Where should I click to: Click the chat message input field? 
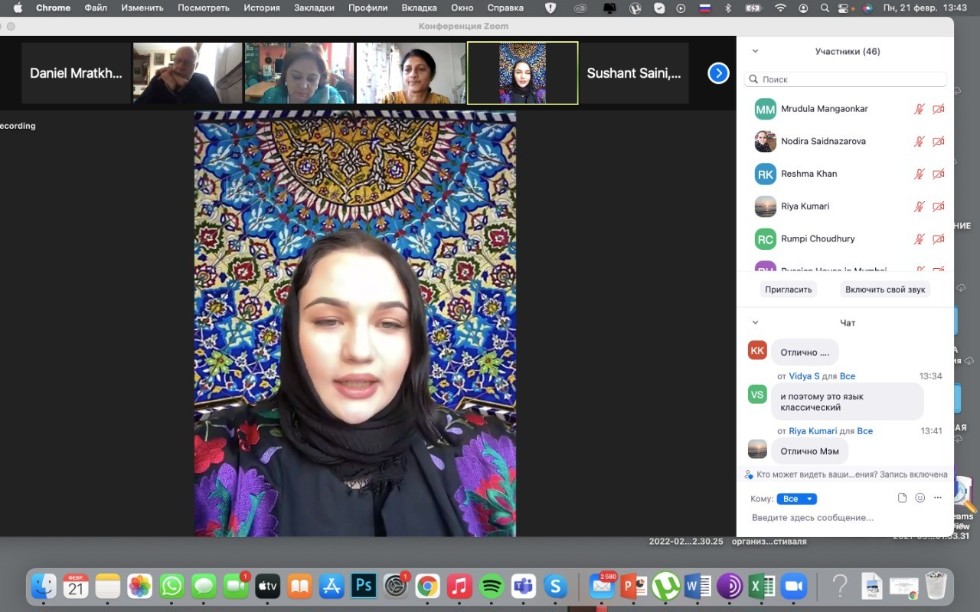coord(840,518)
